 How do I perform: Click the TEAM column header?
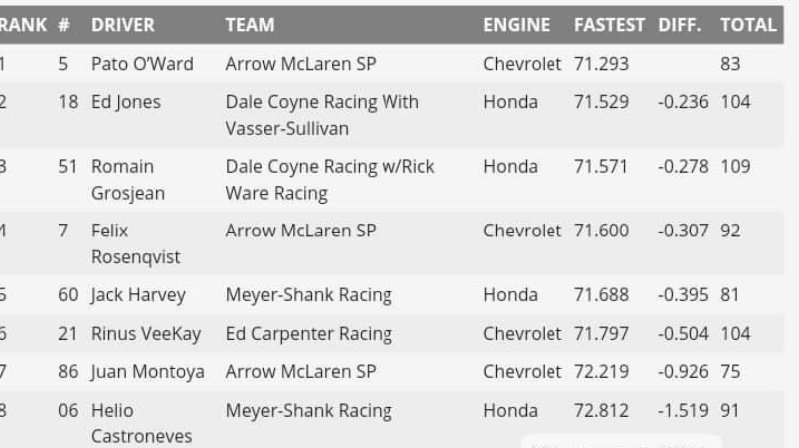click(x=250, y=25)
